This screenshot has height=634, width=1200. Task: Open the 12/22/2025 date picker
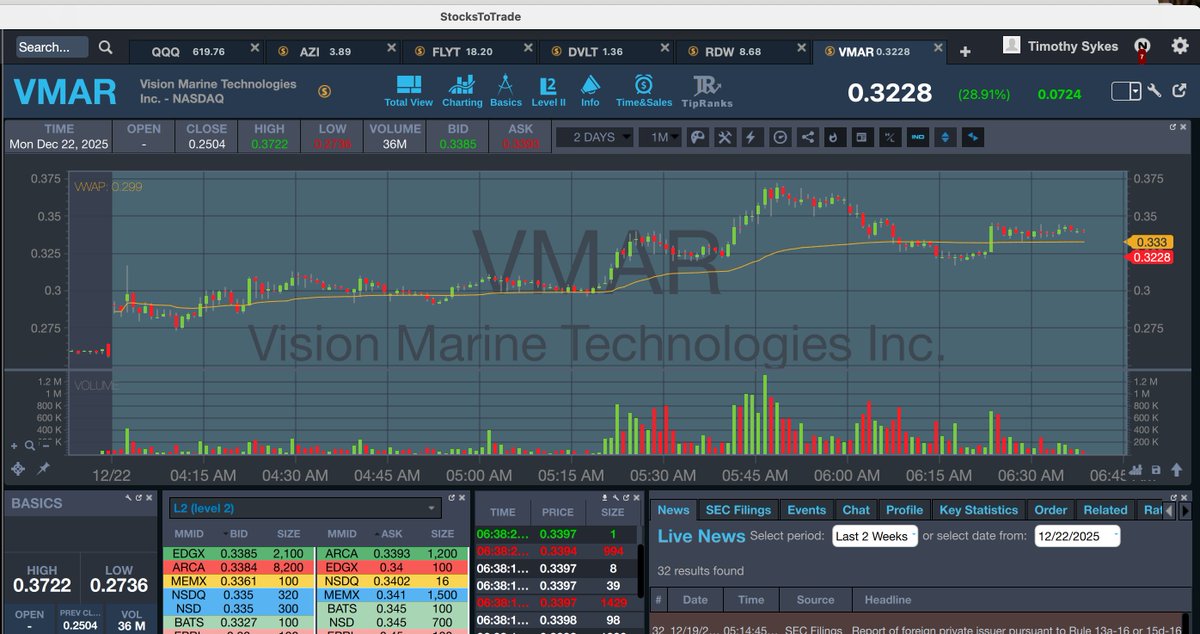1077,536
